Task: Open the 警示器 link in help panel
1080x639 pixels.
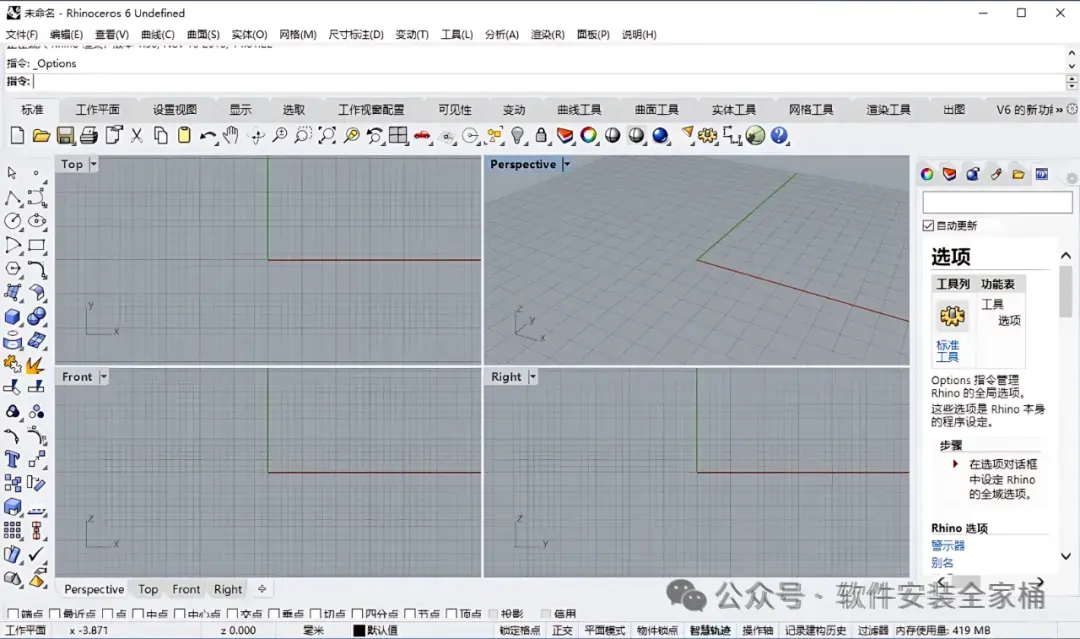Action: click(948, 545)
